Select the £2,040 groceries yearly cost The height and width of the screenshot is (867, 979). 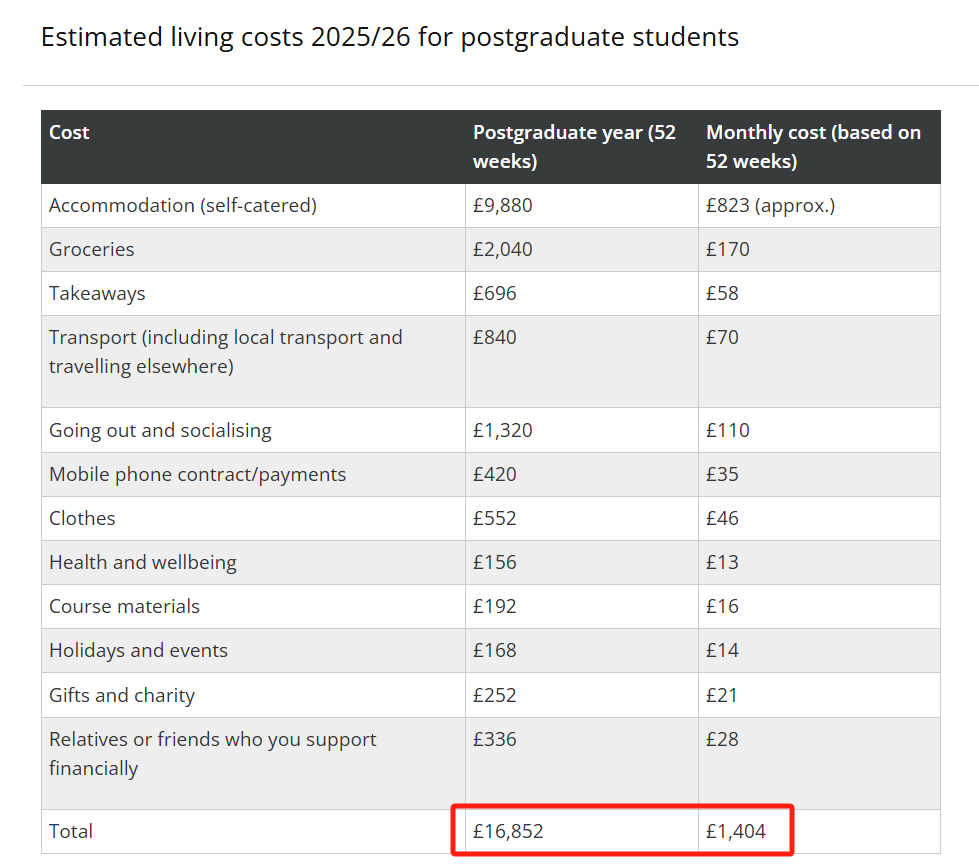[503, 249]
